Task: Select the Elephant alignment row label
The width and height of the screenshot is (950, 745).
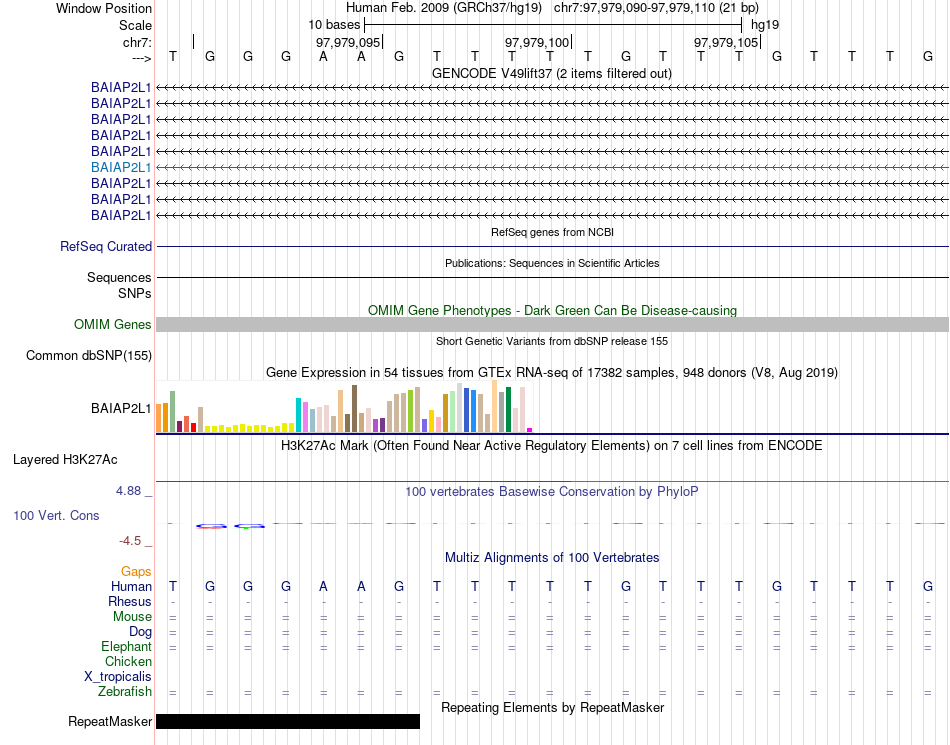Action: 126,647
